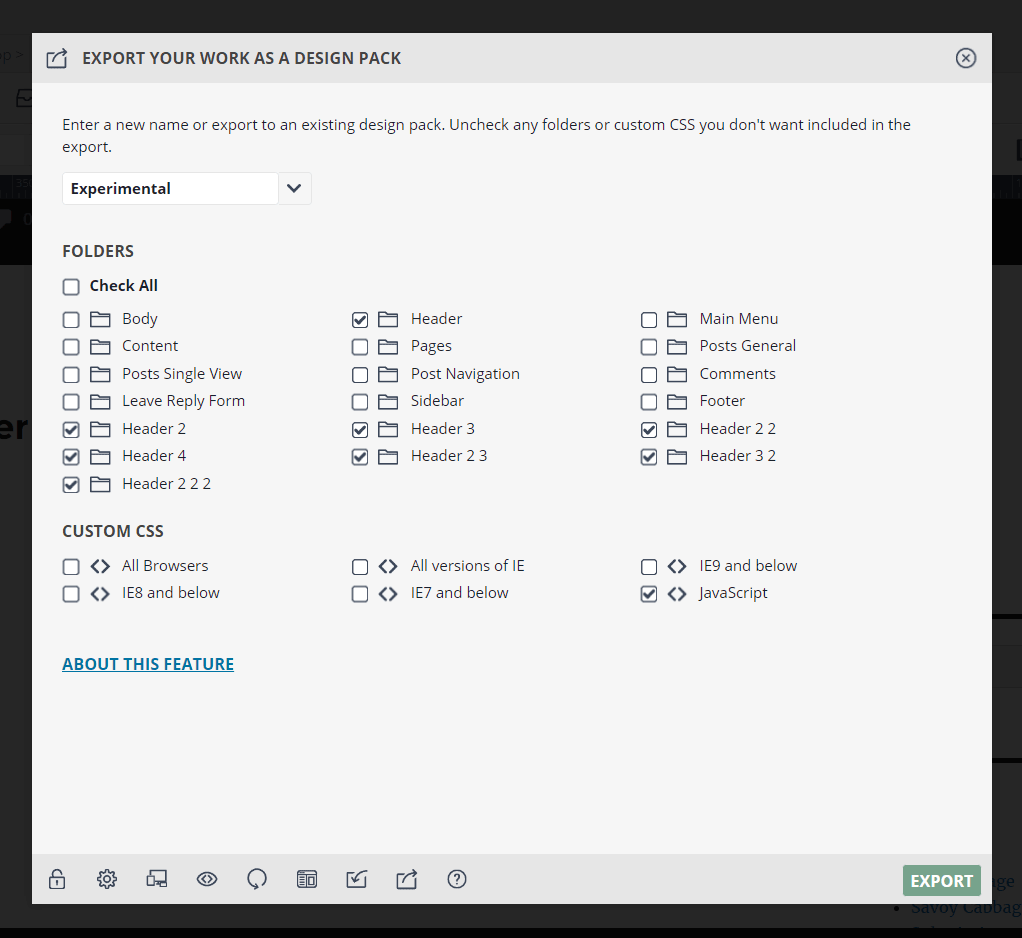Viewport: 1022px width, 938px height.
Task: Click the responsive devices icon
Action: click(x=156, y=879)
